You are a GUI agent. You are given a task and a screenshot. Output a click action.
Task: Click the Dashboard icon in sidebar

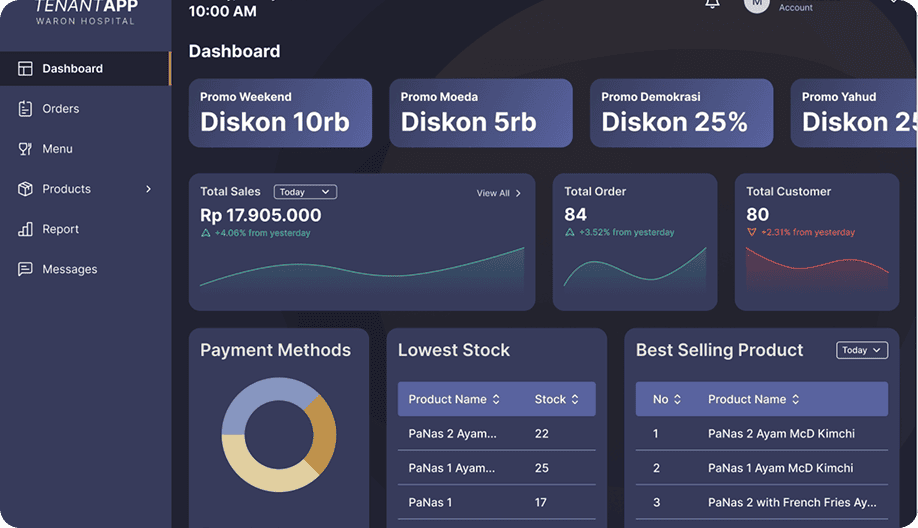(x=26, y=68)
